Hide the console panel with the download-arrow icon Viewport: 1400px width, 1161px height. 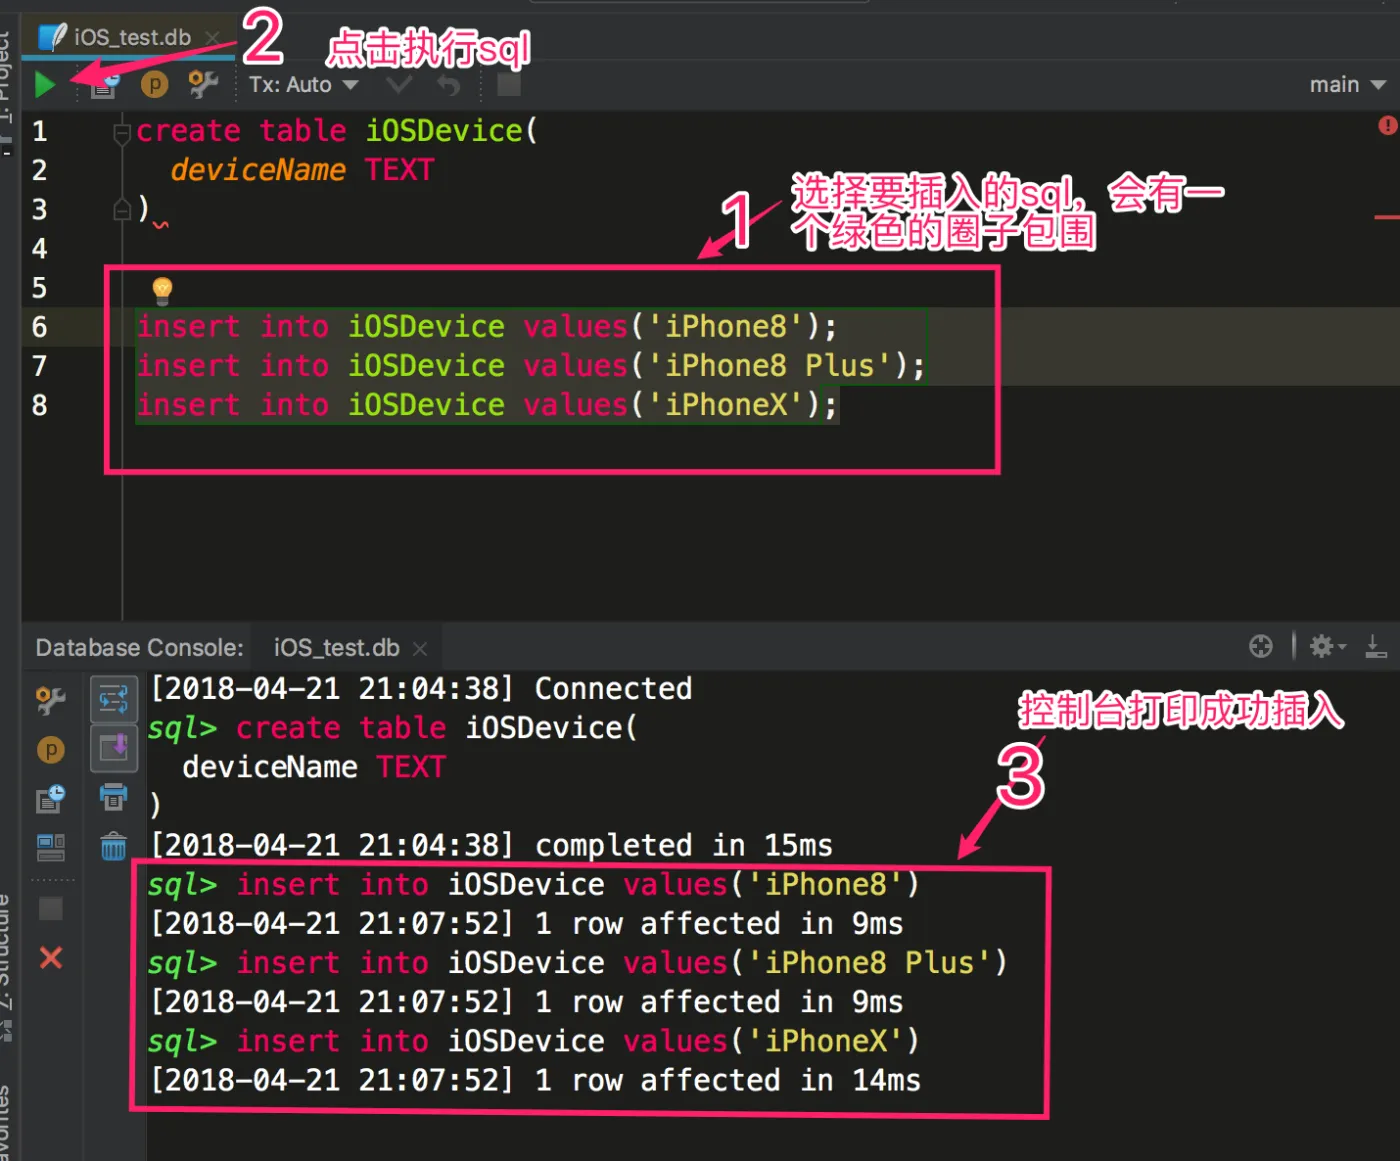(1376, 646)
